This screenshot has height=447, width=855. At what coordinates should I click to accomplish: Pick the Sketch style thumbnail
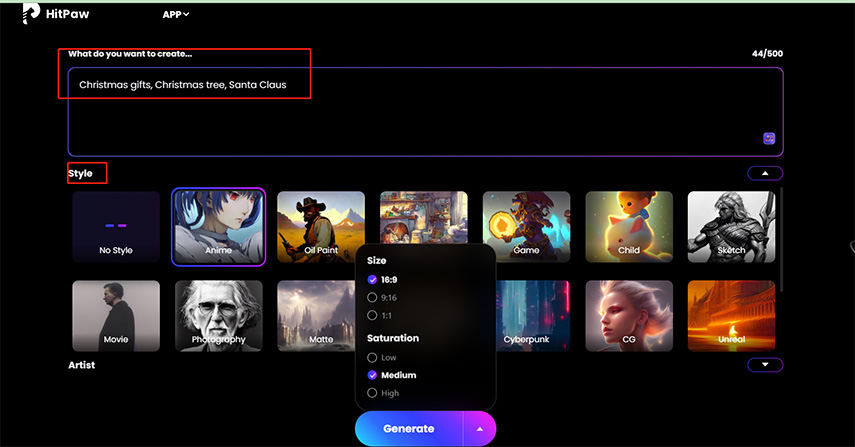(x=731, y=227)
